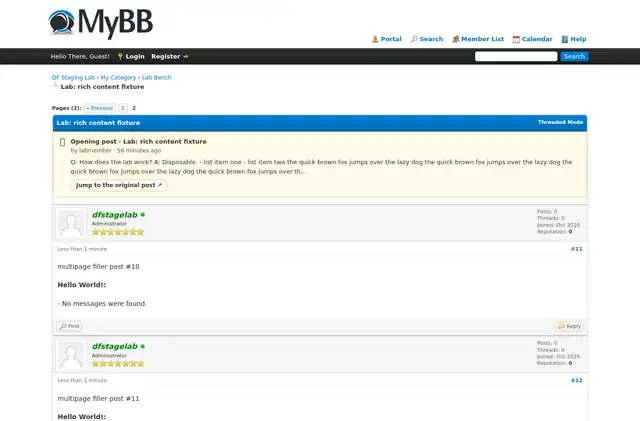Image resolution: width=640 pixels, height=421 pixels.
Task: Click avatar of post #11 author
Action: pos(71,223)
